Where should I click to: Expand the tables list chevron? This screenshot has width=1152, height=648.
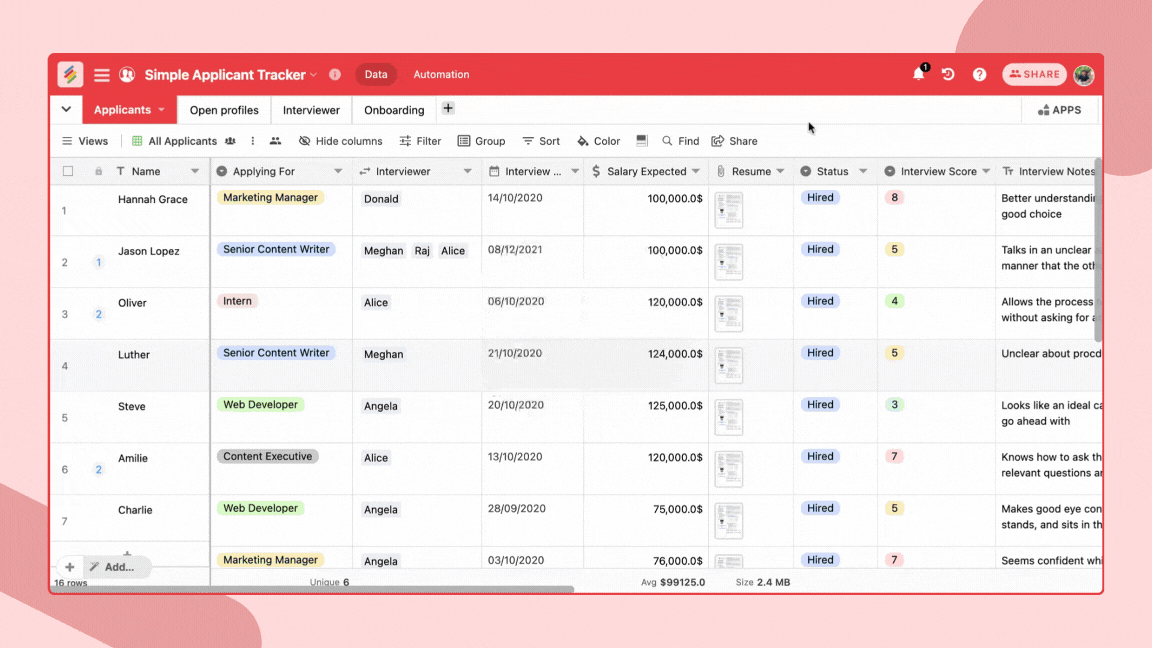pos(66,110)
